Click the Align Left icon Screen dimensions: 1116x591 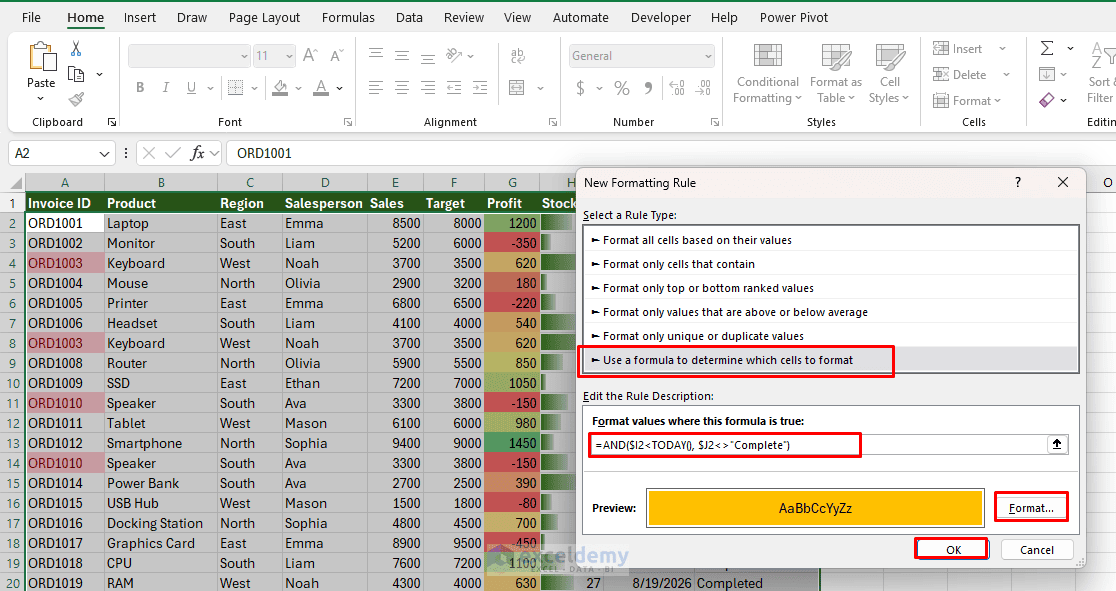(376, 88)
